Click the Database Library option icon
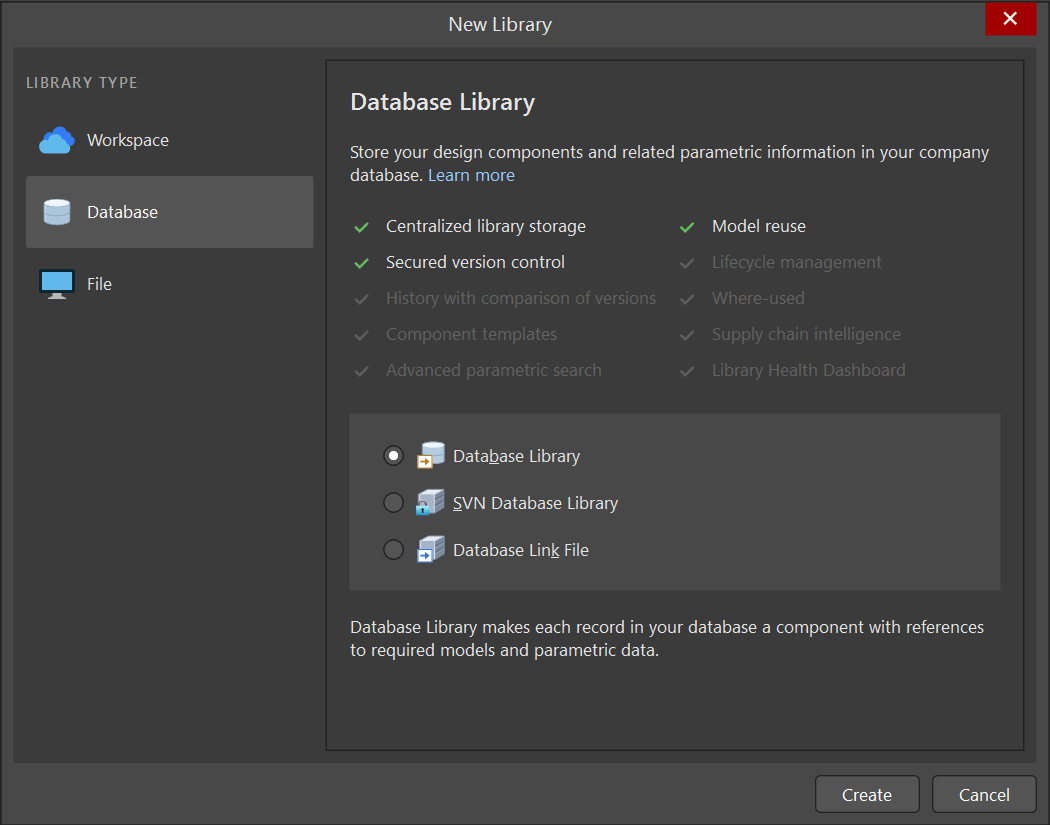 [x=430, y=456]
